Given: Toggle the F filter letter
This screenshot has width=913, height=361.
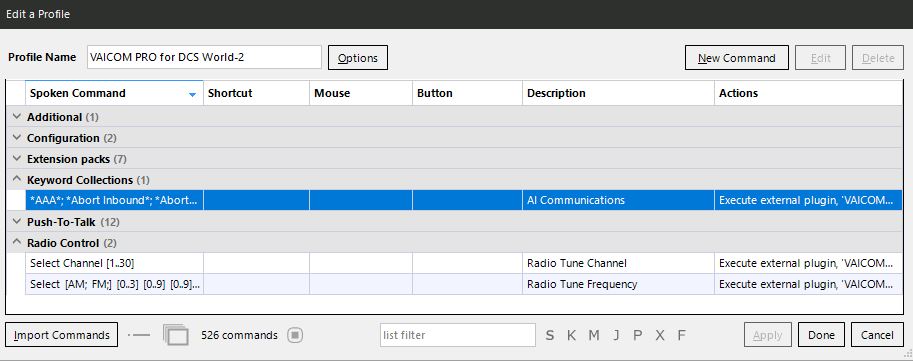Looking at the screenshot, I should pyautogui.click(x=681, y=335).
